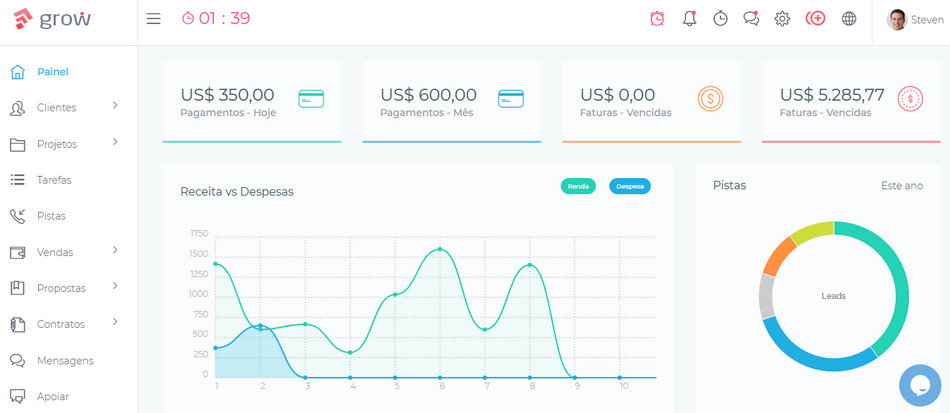950x413 pixels.
Task: Expand the Propostas submenu chevron
Action: [115, 286]
